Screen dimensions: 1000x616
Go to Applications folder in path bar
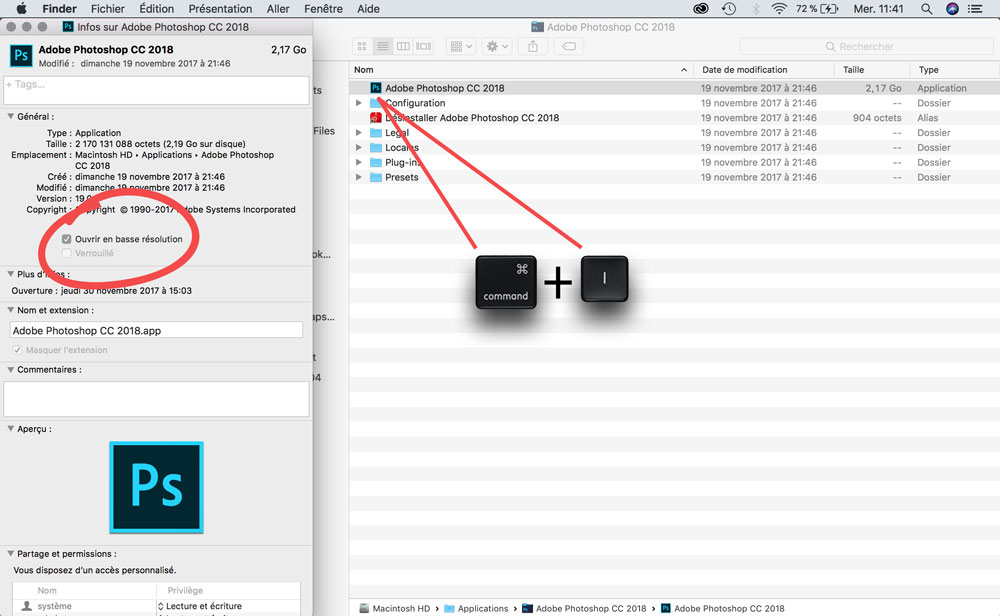476,608
